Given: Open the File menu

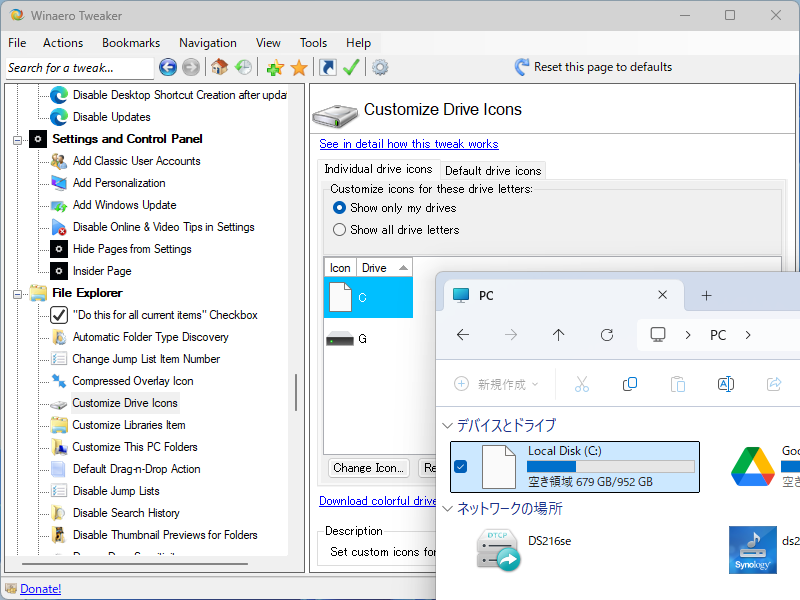Looking at the screenshot, I should (17, 43).
